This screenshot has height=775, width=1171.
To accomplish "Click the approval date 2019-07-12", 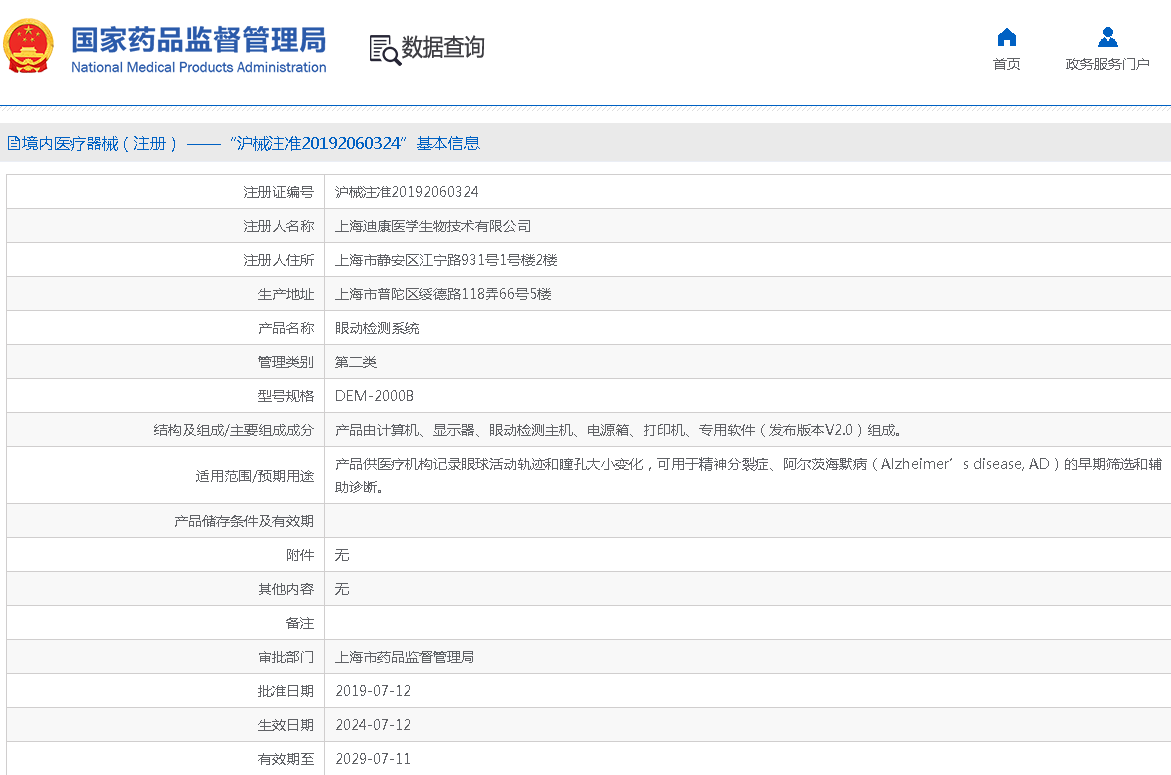I will click(373, 691).
